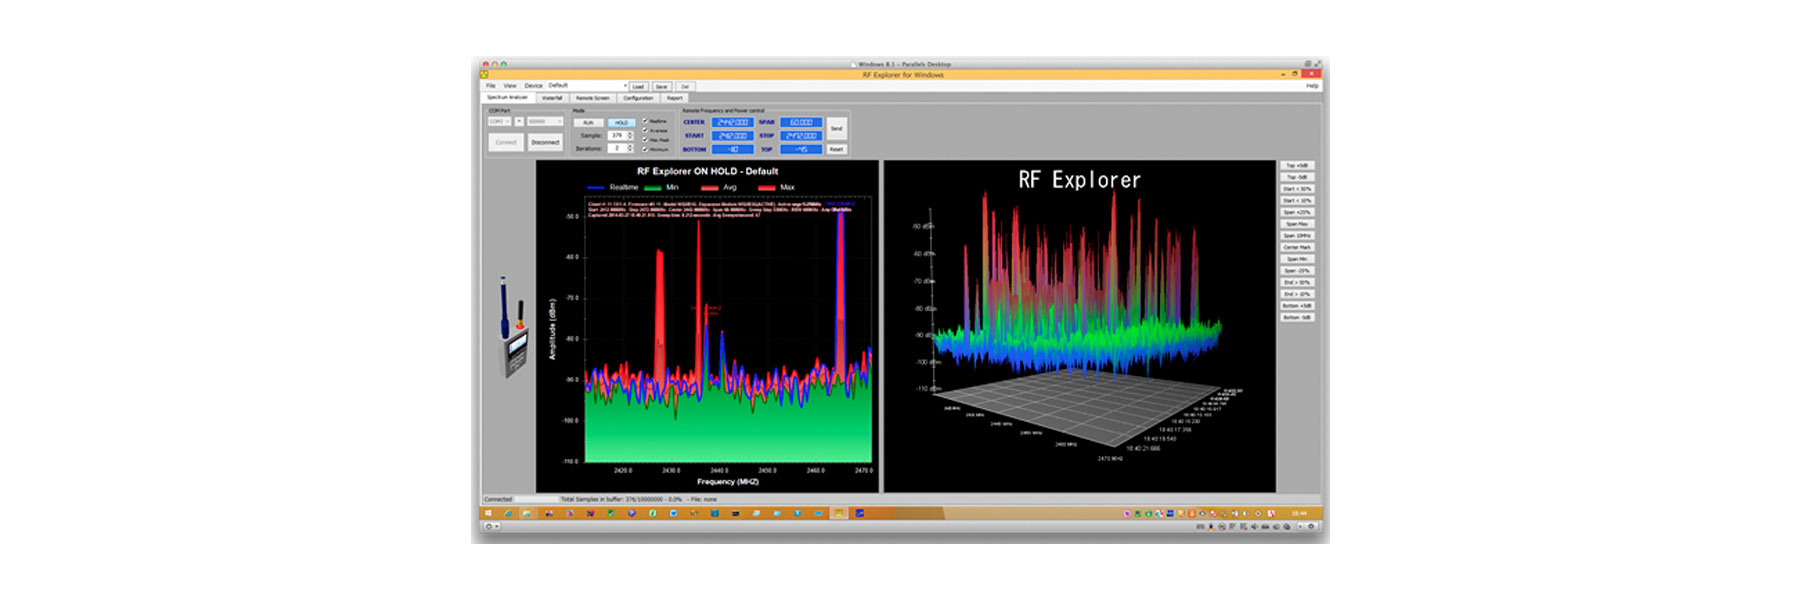The image size is (1800, 600).
Task: Toggle the Realtime checkbox
Action: tap(645, 121)
